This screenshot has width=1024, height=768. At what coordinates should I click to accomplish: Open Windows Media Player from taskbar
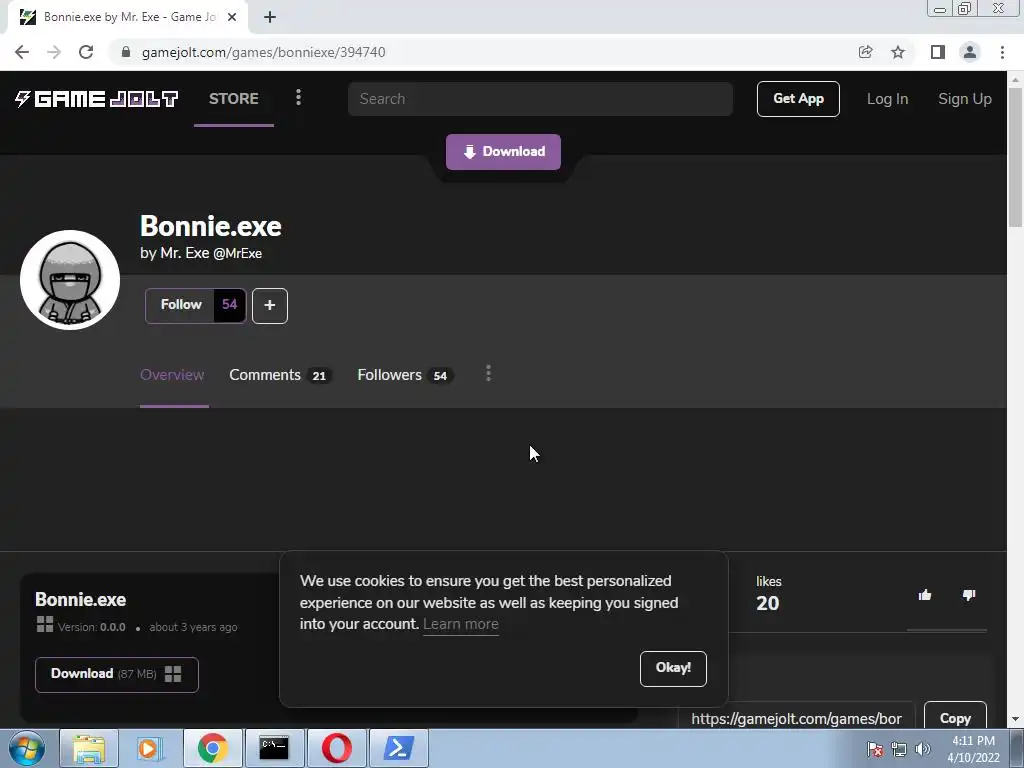150,748
